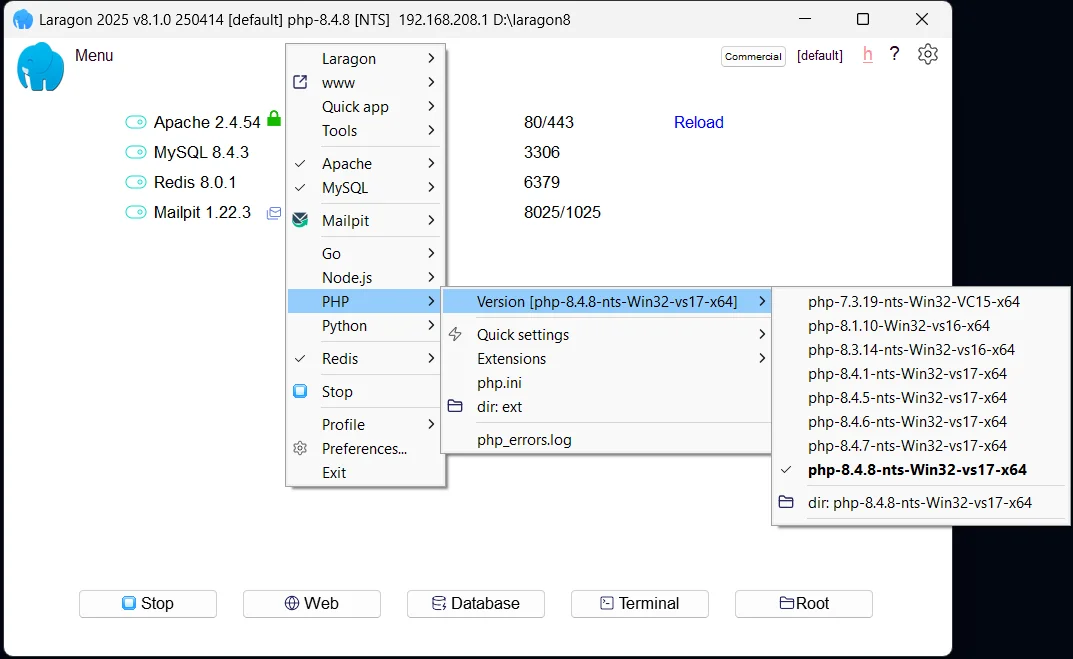This screenshot has width=1073, height=659.
Task: Toggle the Apache 2.4.54 service switch
Action: tap(136, 123)
